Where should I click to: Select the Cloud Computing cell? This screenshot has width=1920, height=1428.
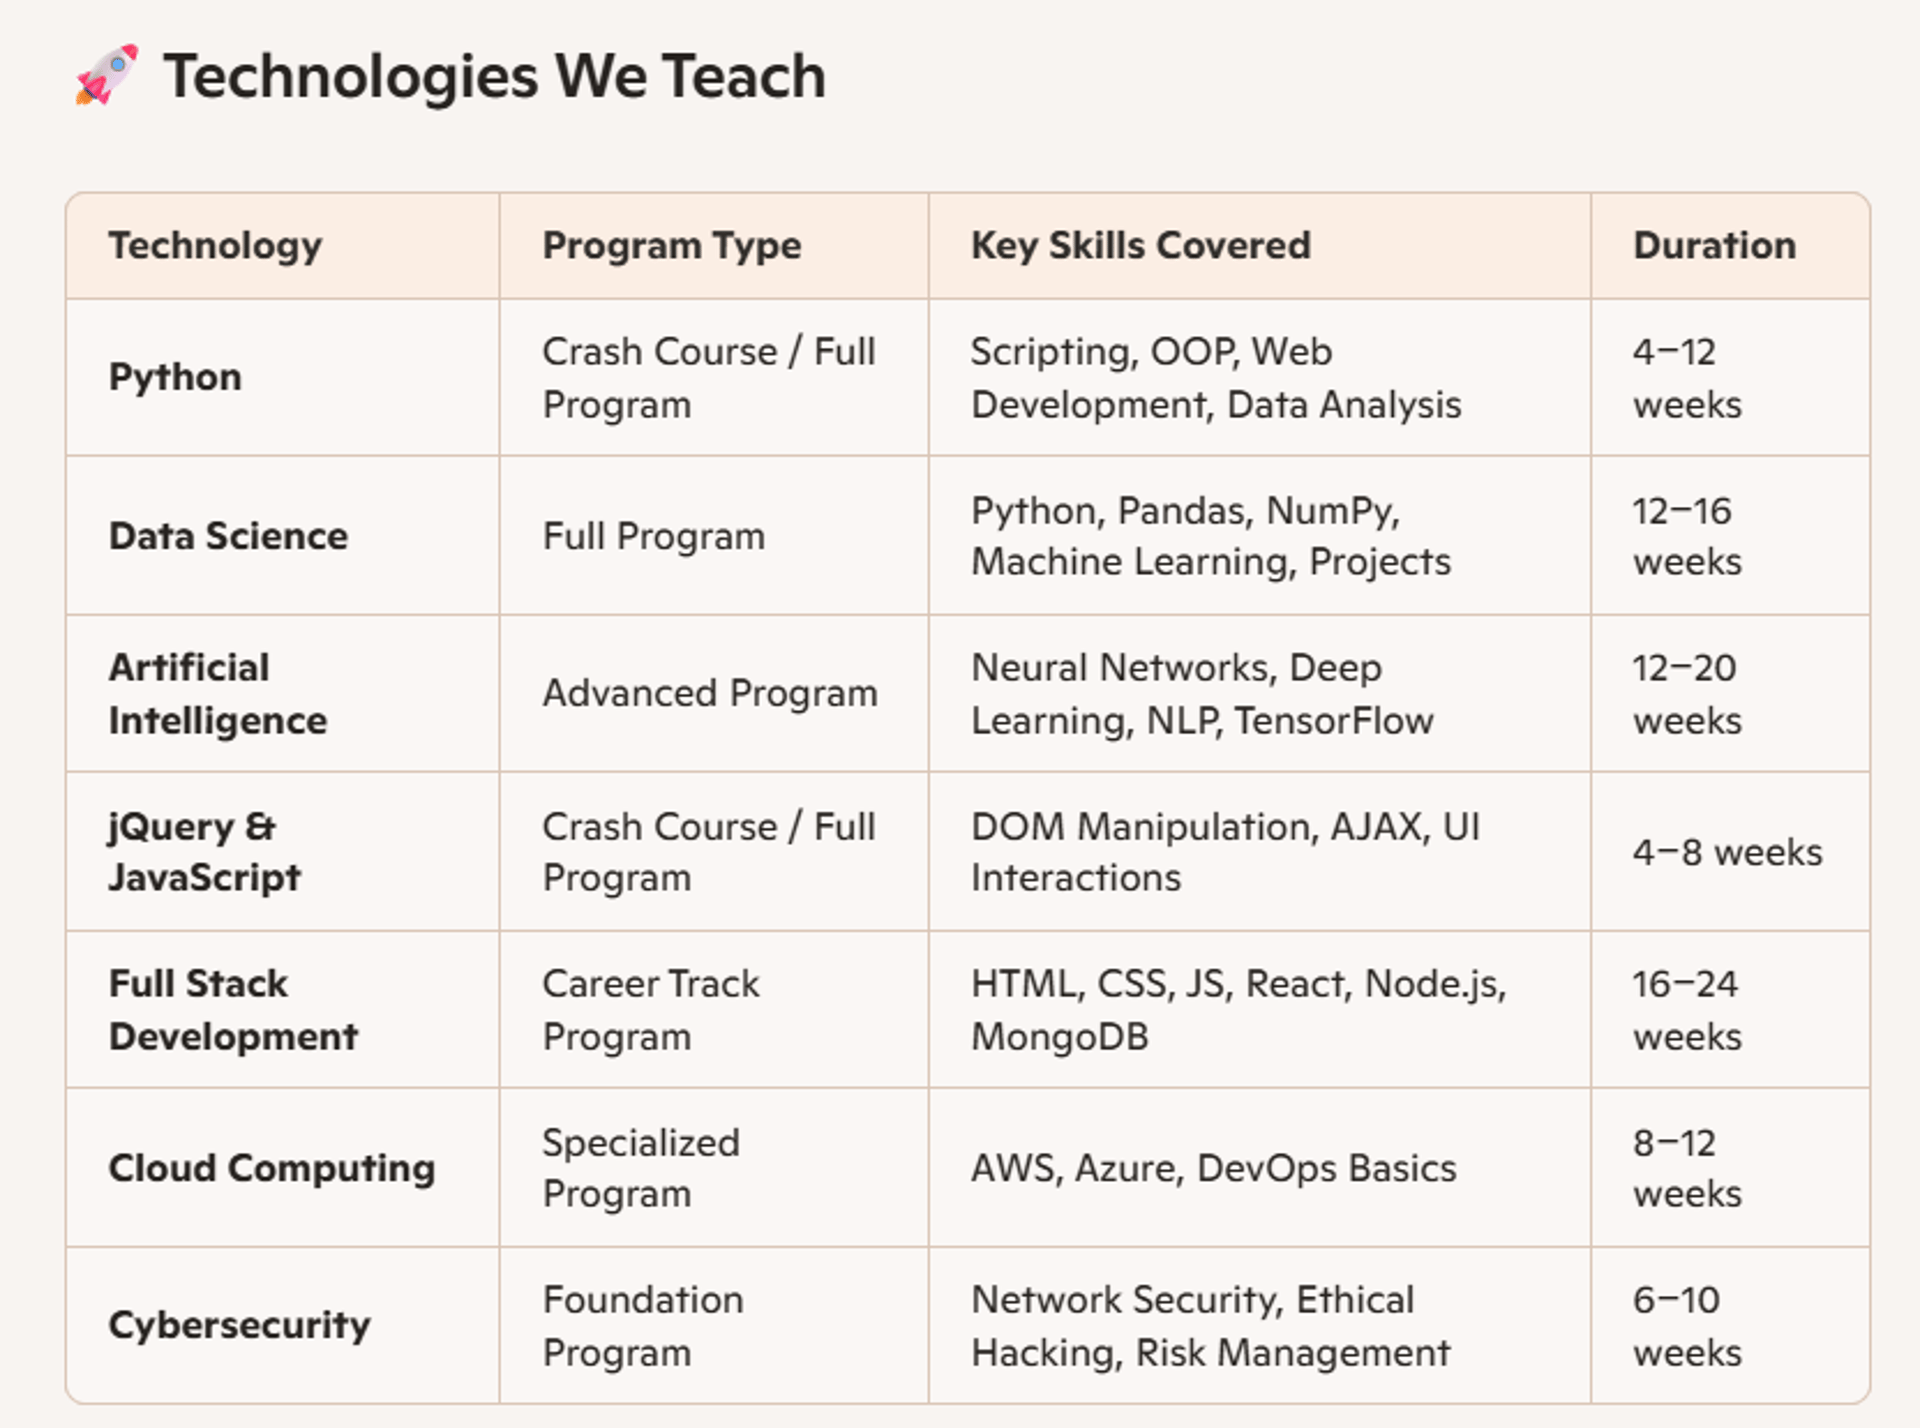pos(271,1168)
